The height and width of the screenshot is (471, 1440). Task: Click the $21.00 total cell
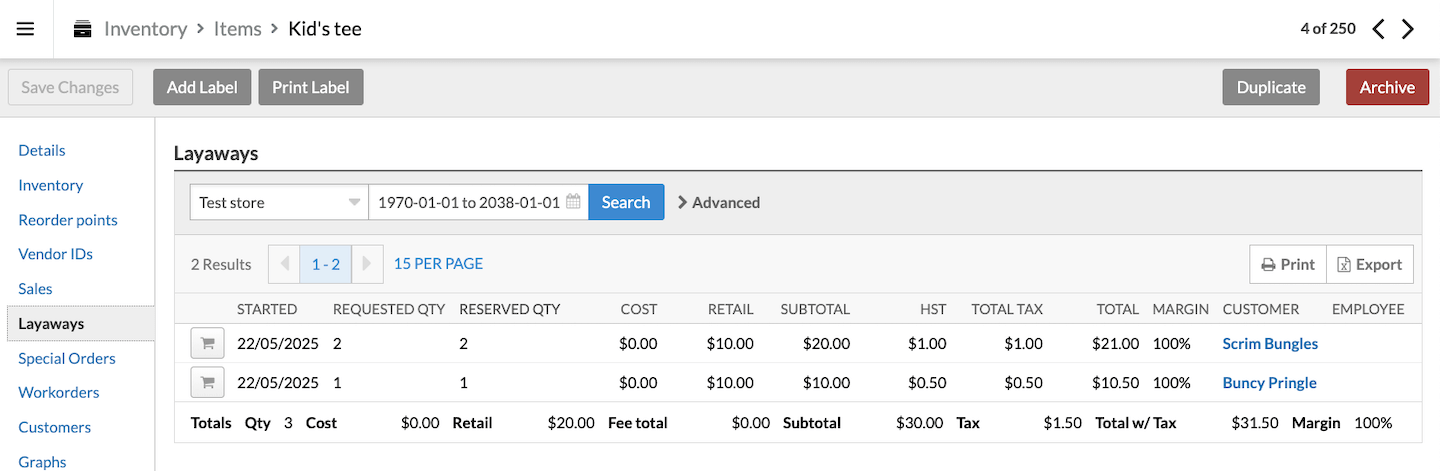click(x=1116, y=343)
